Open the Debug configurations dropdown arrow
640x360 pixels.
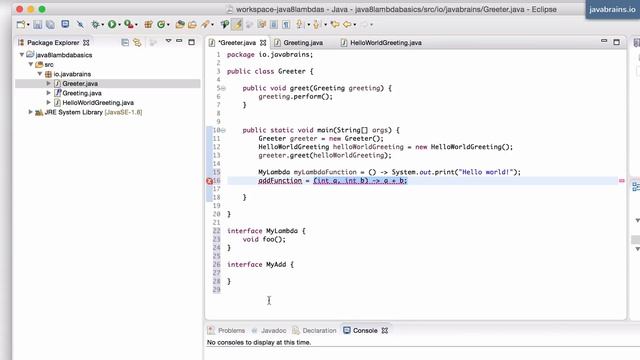102,25
